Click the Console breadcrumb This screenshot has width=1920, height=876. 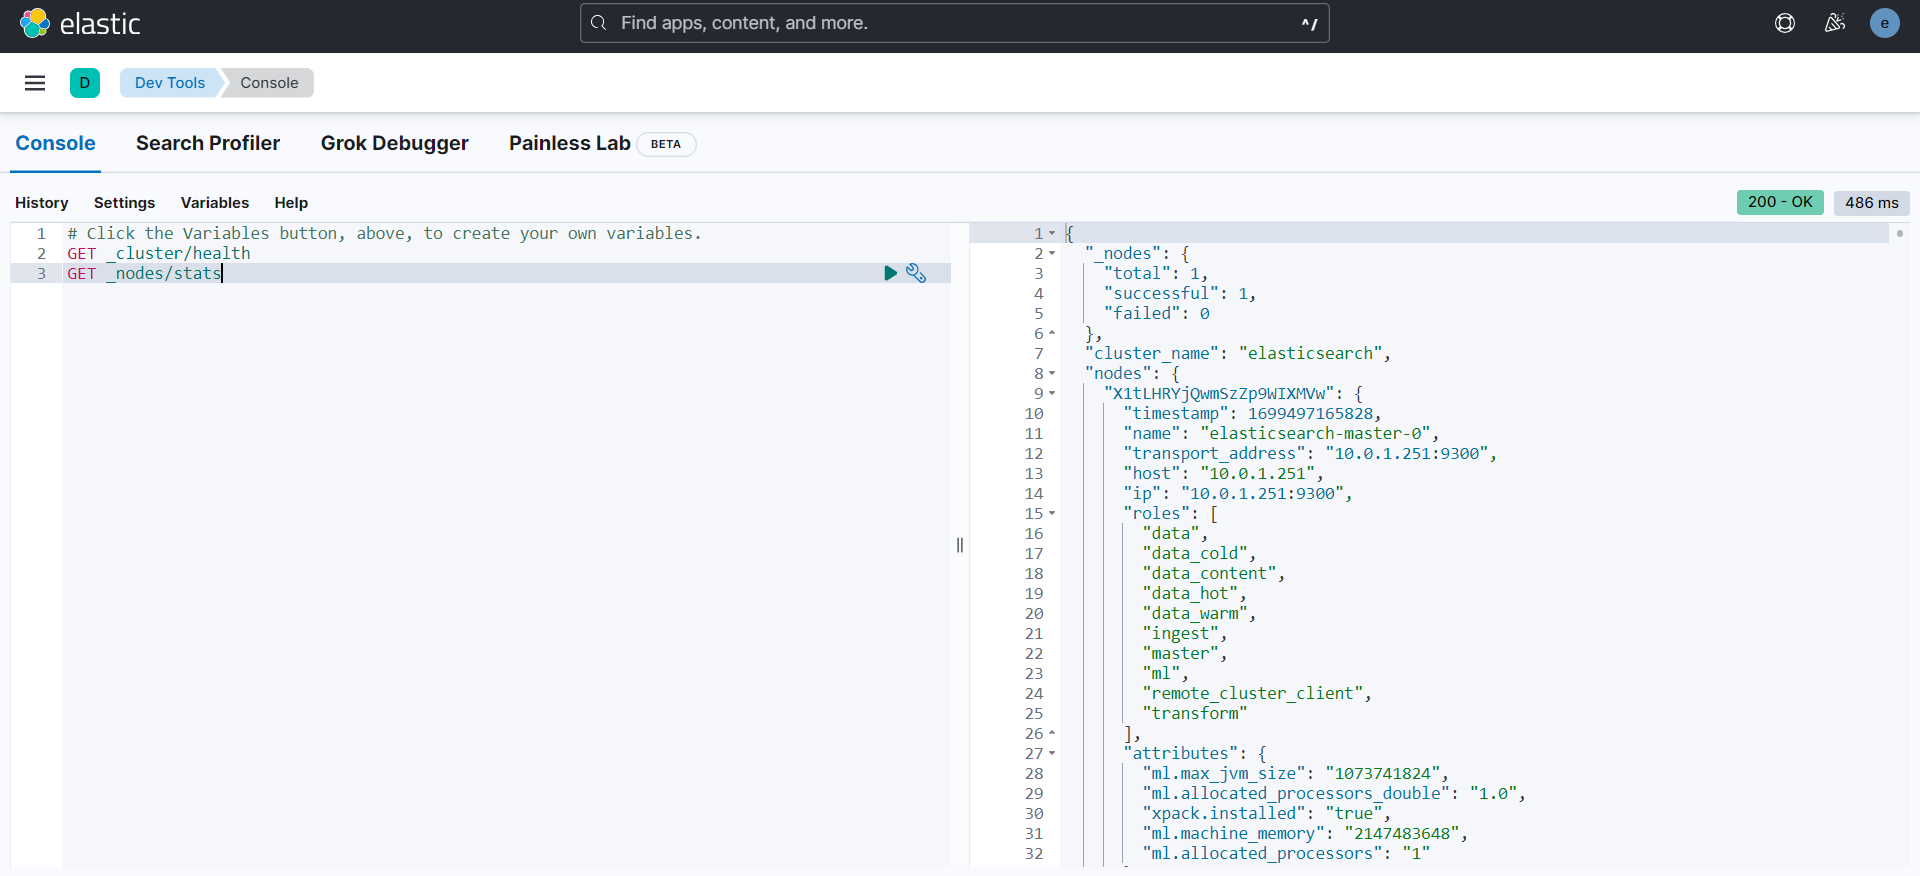coord(269,83)
